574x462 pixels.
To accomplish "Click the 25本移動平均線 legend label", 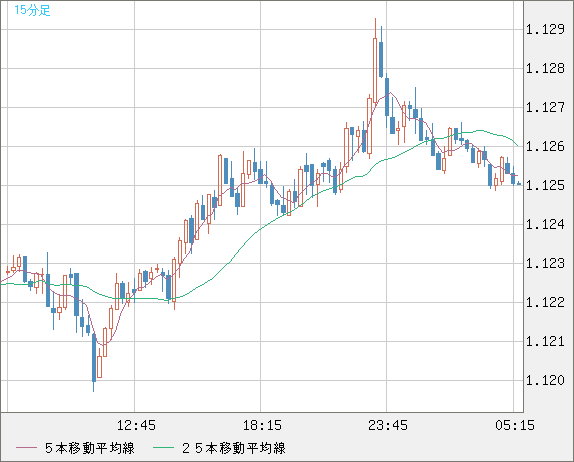I will click(234, 448).
